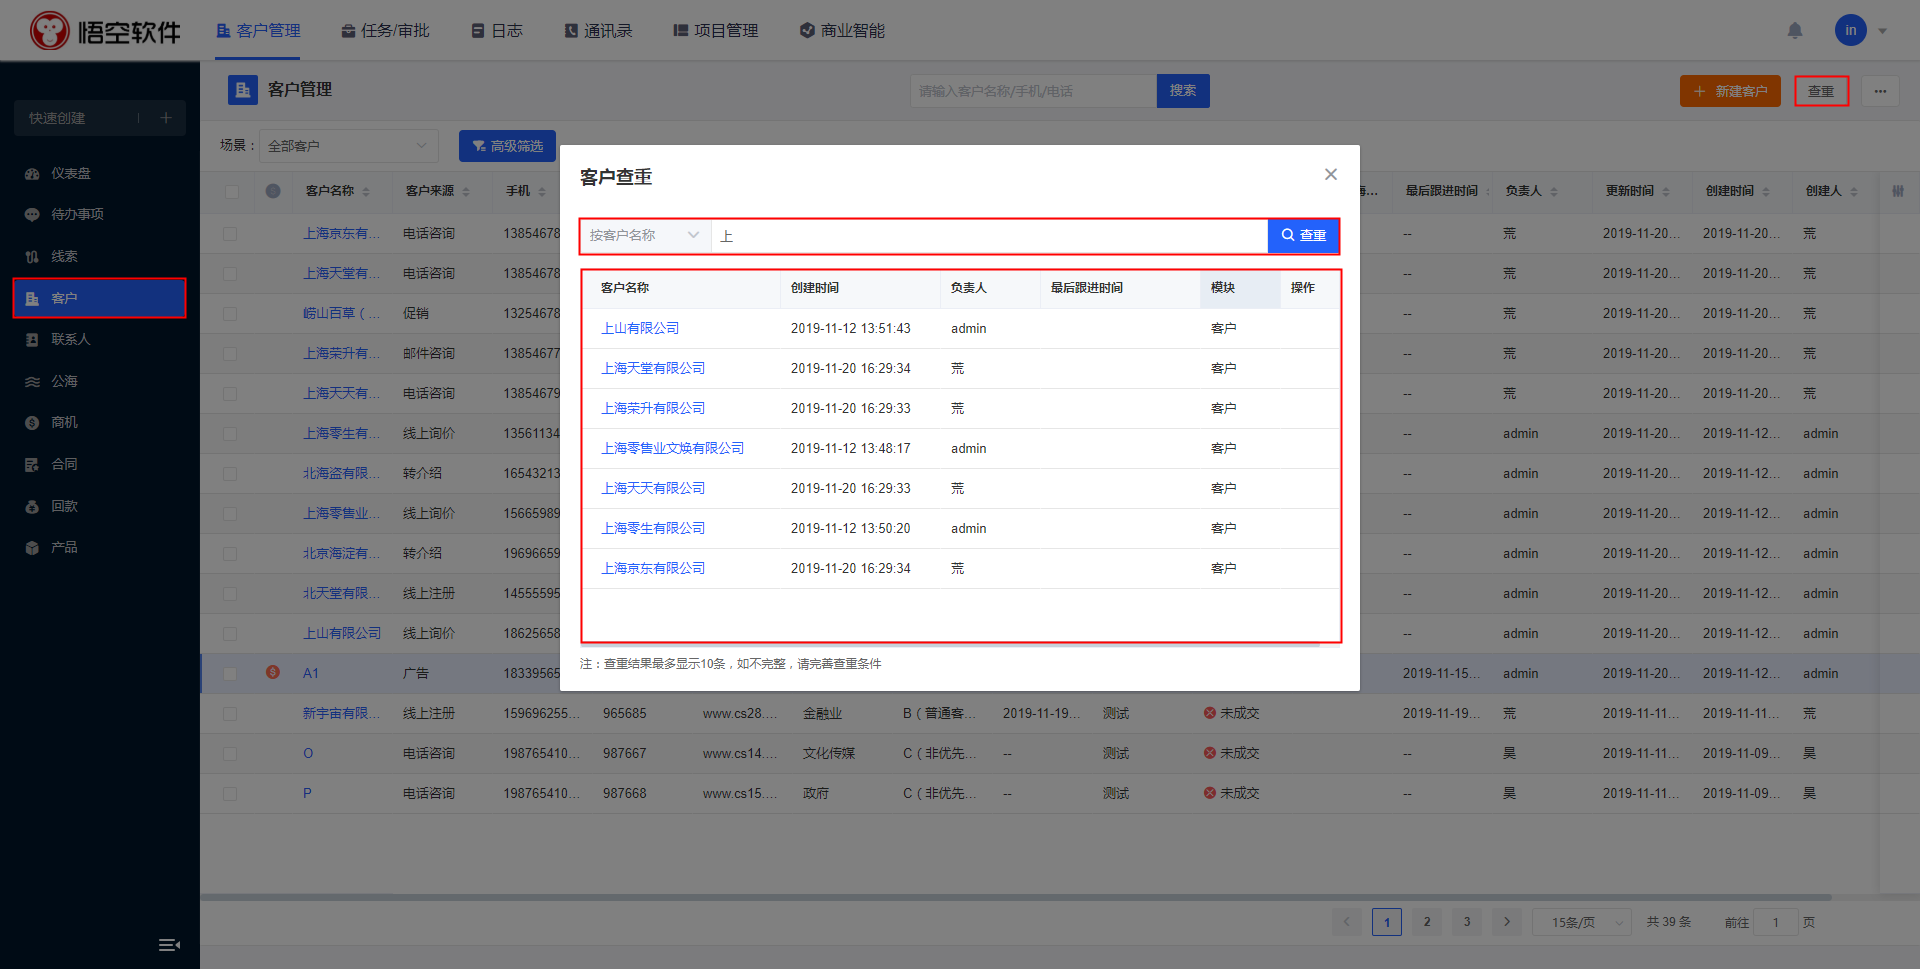
Task: Expand the 15条/页 page size dropdown
Action: (1581, 922)
